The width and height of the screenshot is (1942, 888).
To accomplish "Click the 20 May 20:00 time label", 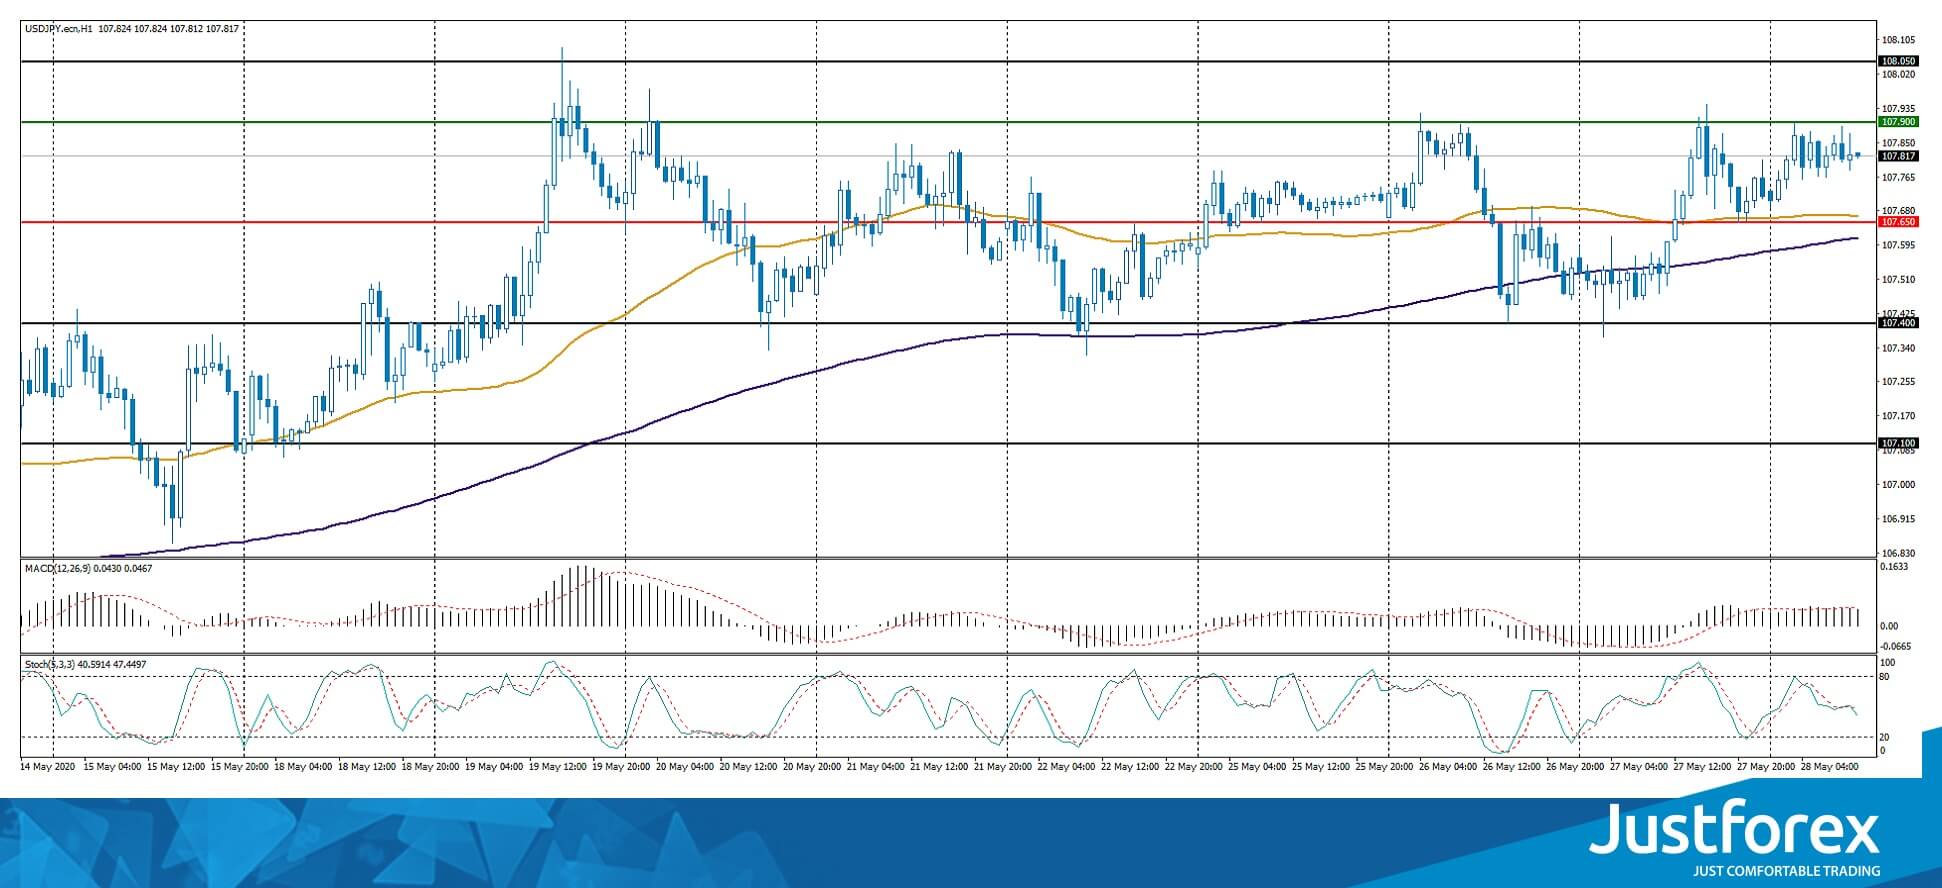I will pos(812,766).
